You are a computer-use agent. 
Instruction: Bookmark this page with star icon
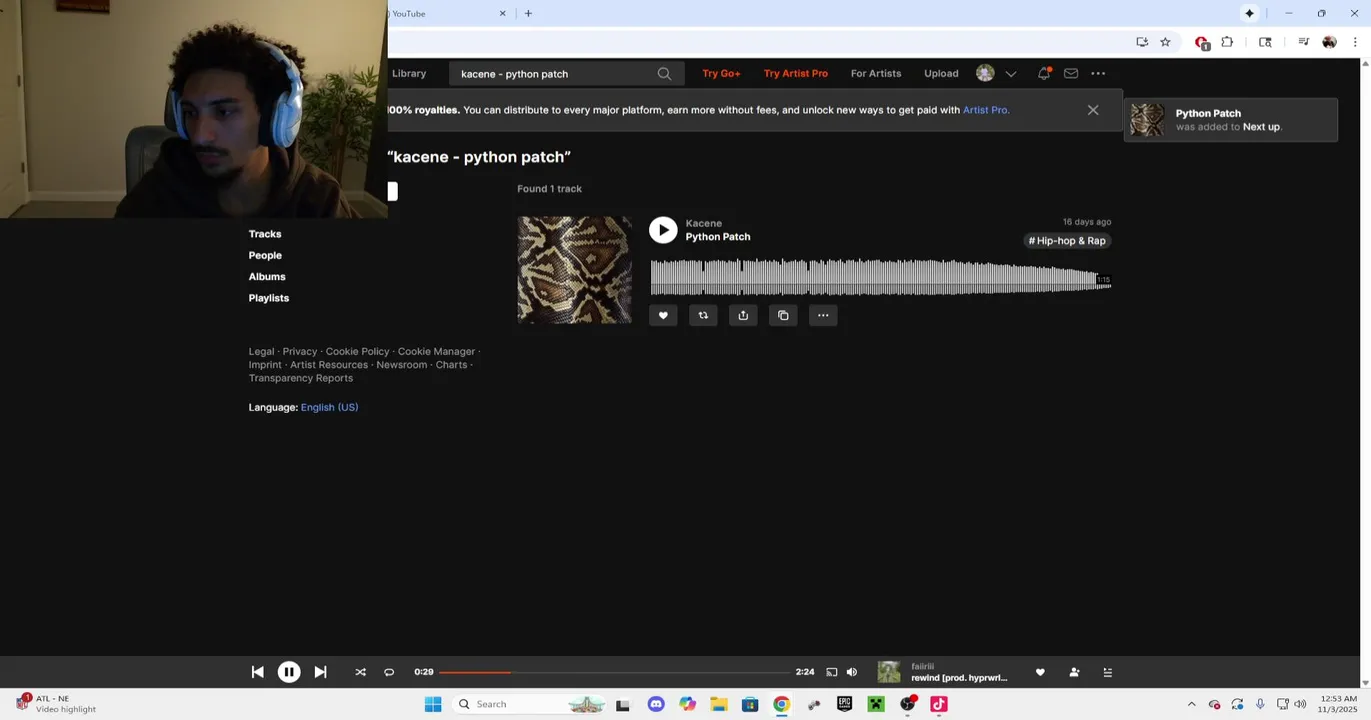1165,42
